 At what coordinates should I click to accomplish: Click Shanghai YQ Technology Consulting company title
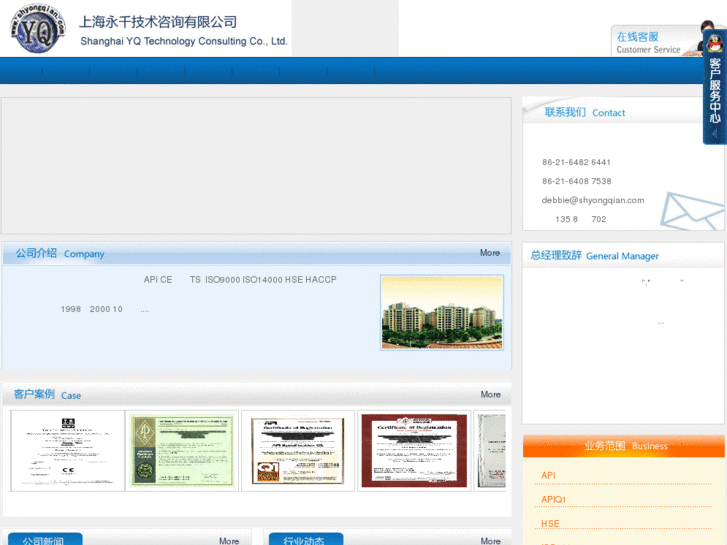pos(184,31)
